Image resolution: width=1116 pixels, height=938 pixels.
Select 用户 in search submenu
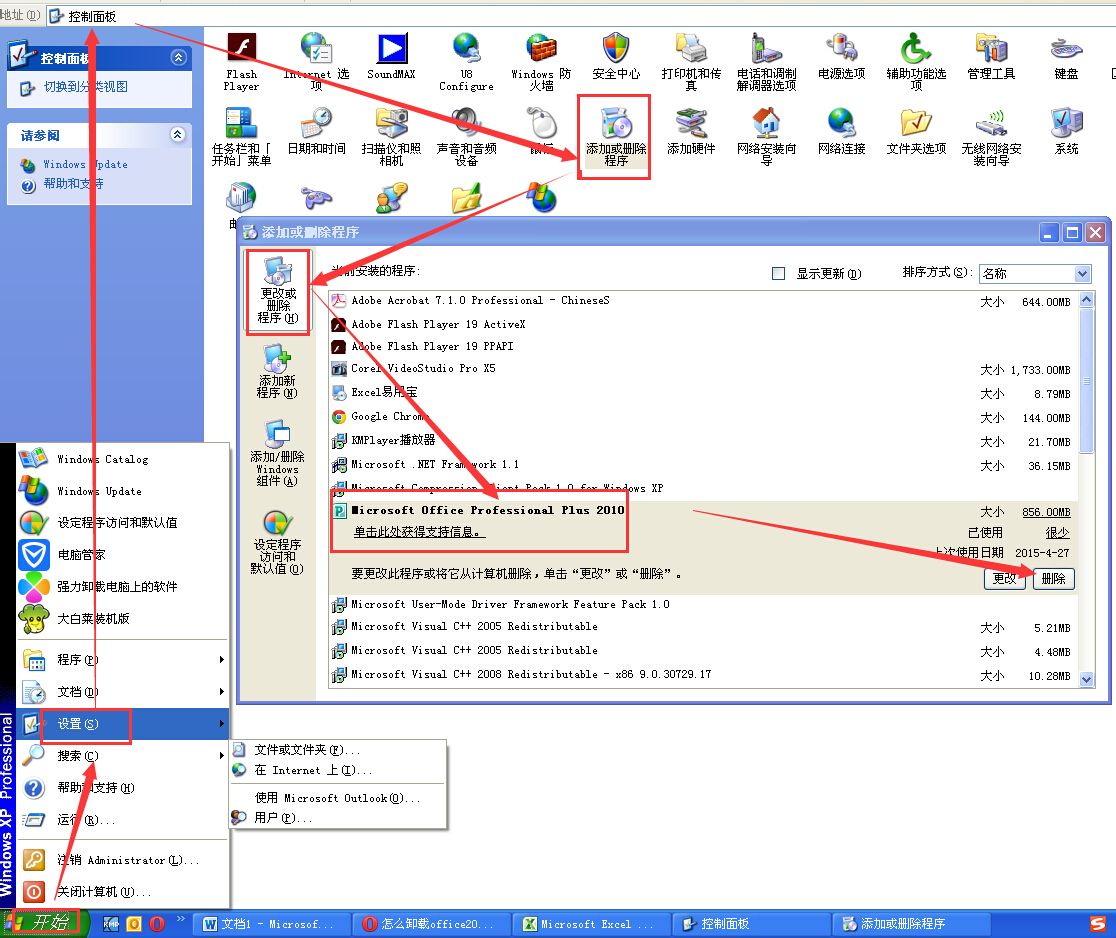coord(338,818)
